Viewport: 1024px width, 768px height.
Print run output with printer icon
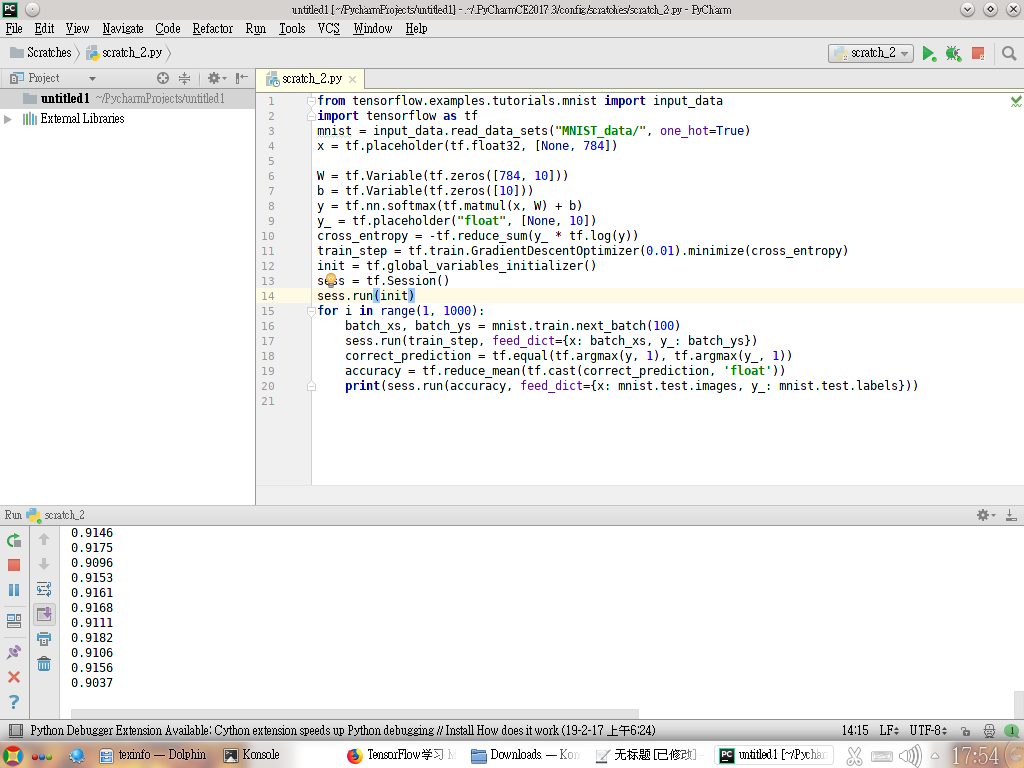click(x=44, y=639)
